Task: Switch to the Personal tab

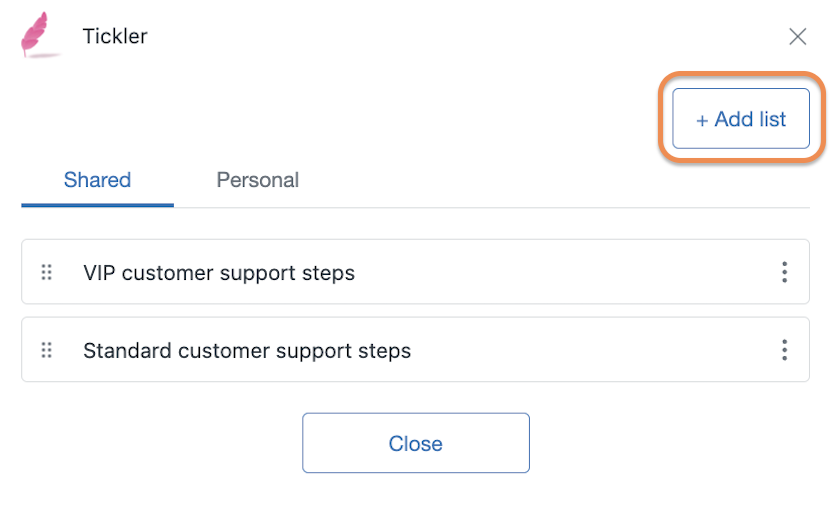Action: click(258, 180)
